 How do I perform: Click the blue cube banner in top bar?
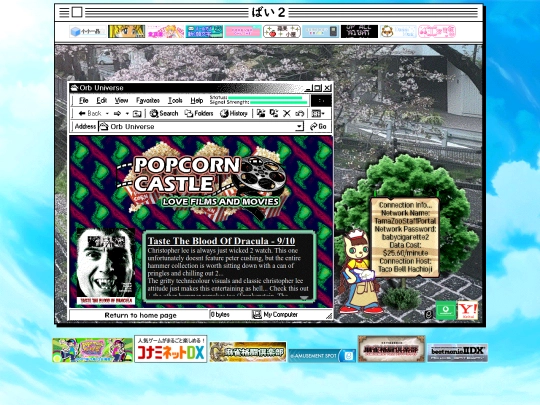88,31
